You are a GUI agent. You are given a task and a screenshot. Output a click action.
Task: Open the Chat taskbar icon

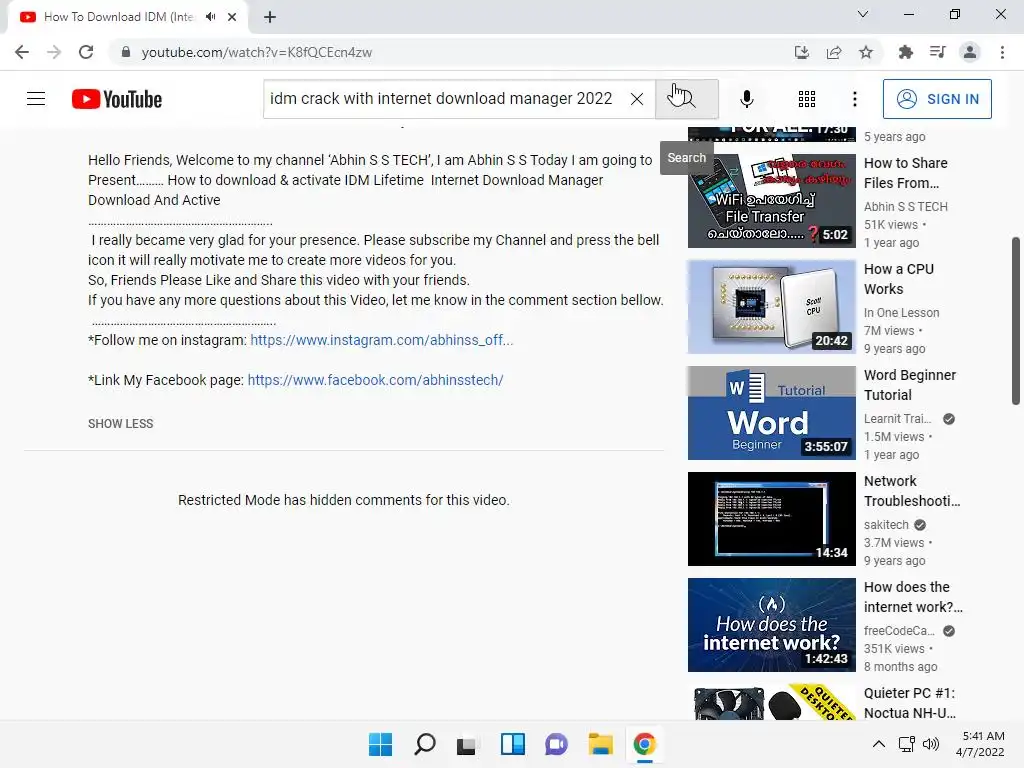tap(556, 744)
